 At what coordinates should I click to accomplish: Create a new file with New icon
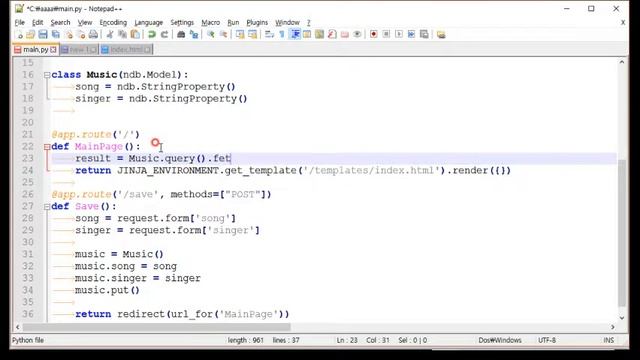pos(19,35)
